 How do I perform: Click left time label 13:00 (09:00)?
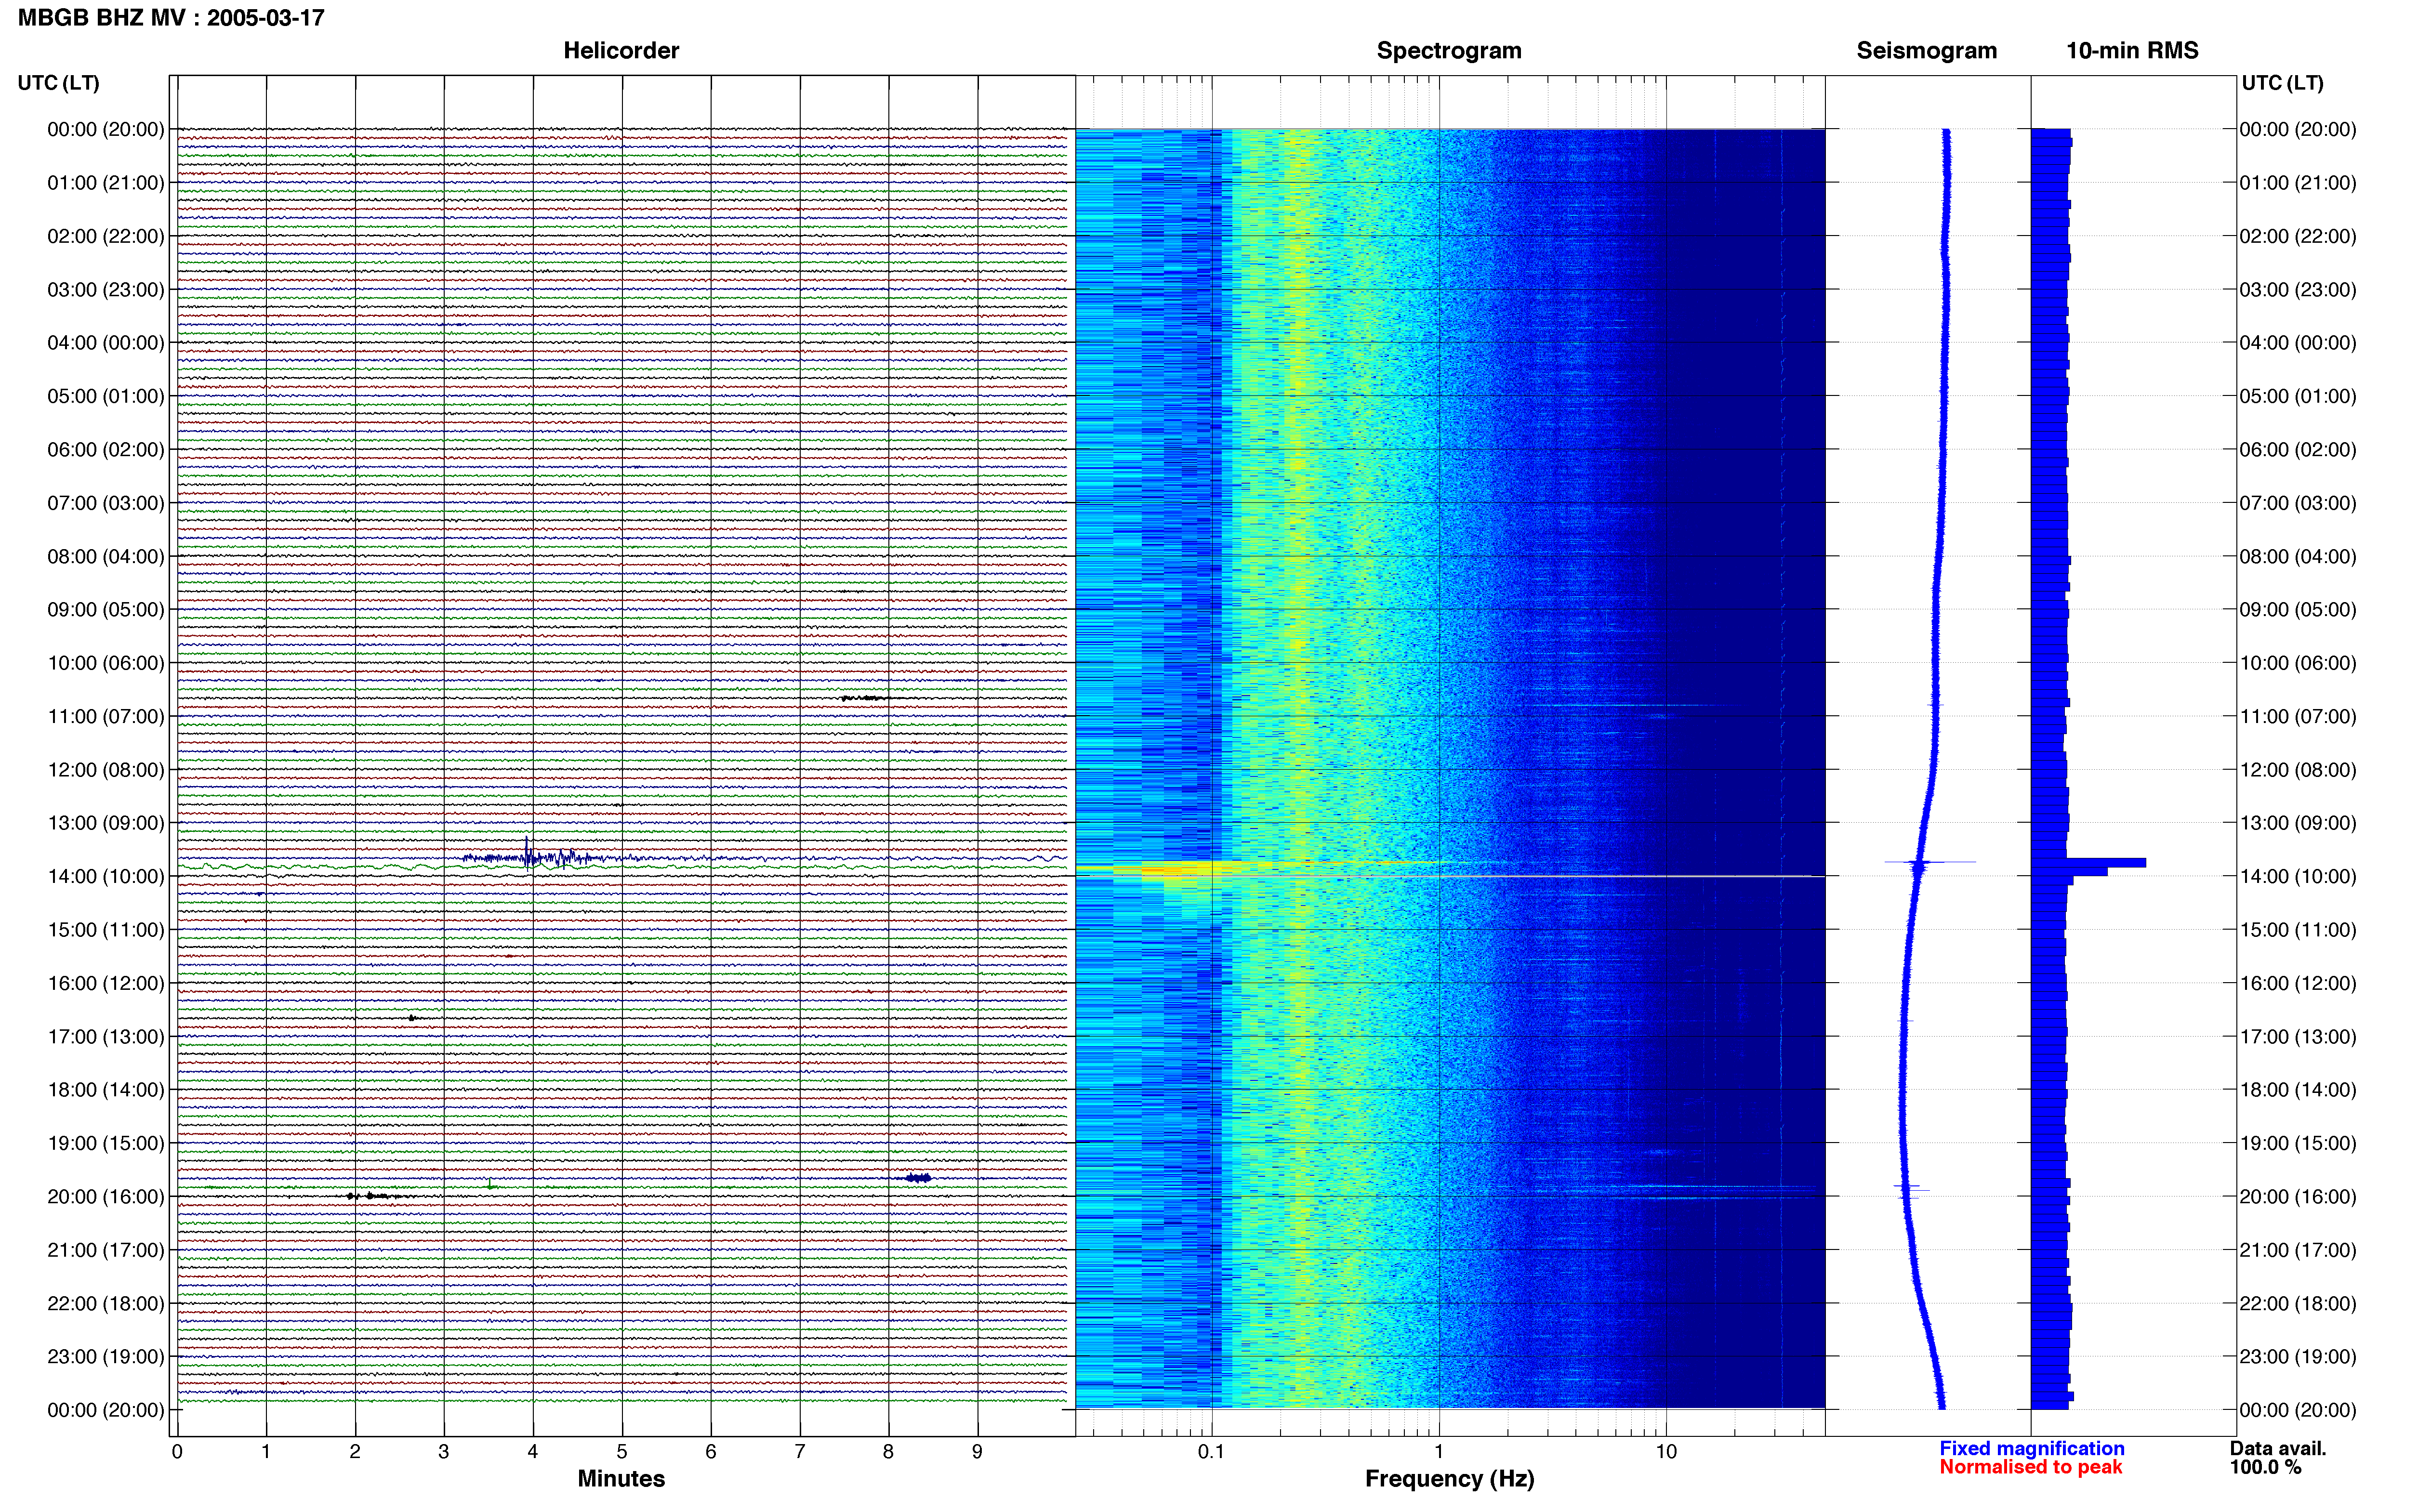click(106, 823)
